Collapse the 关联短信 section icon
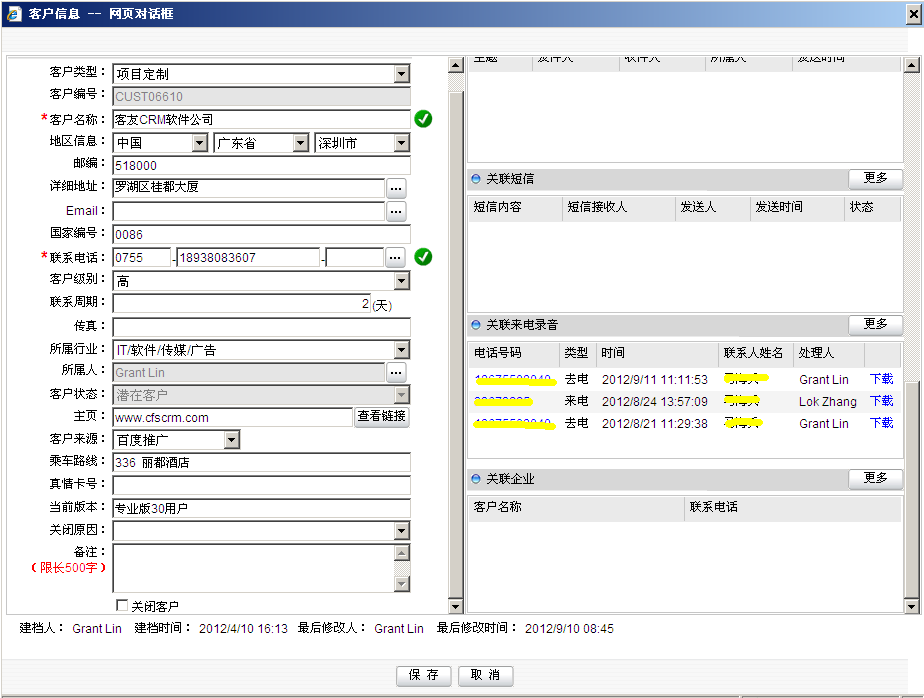This screenshot has height=698, width=924. 476,179
